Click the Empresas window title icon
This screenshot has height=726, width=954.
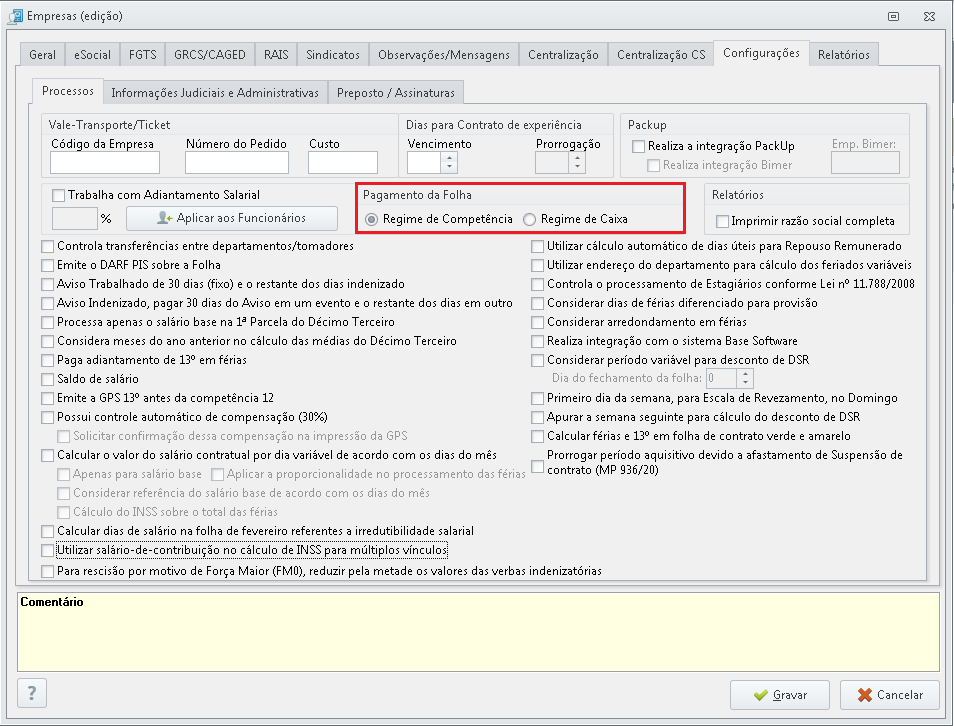(15, 16)
